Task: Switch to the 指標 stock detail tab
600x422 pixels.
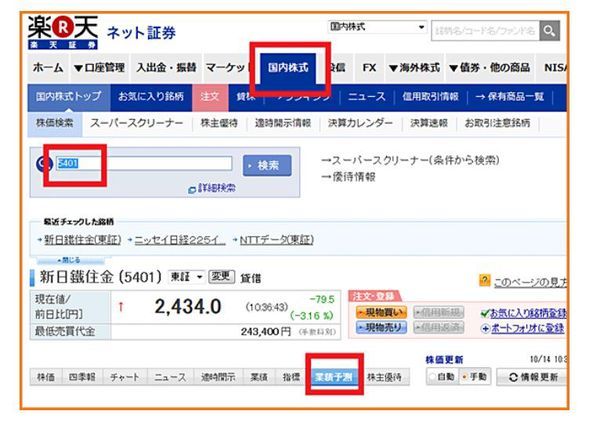Action: pos(291,377)
